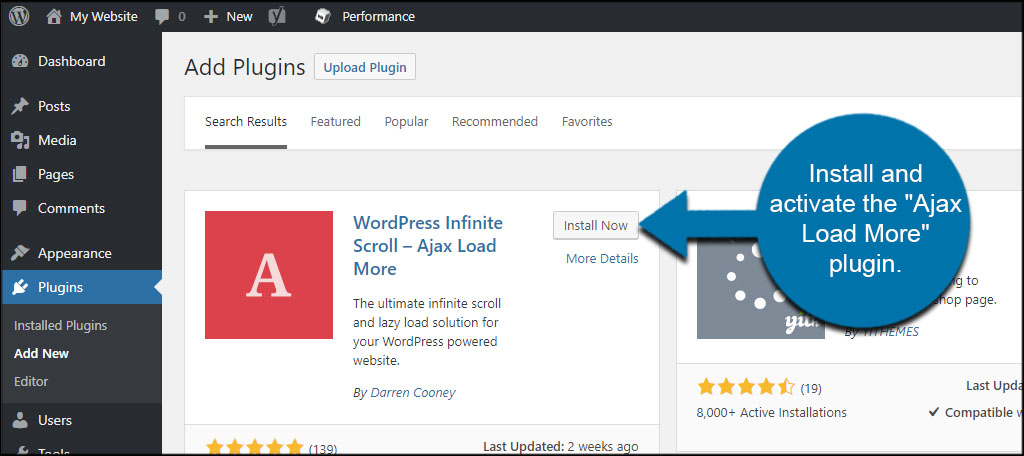Click the Upload Plugin button
Image resolution: width=1024 pixels, height=456 pixels.
point(365,67)
